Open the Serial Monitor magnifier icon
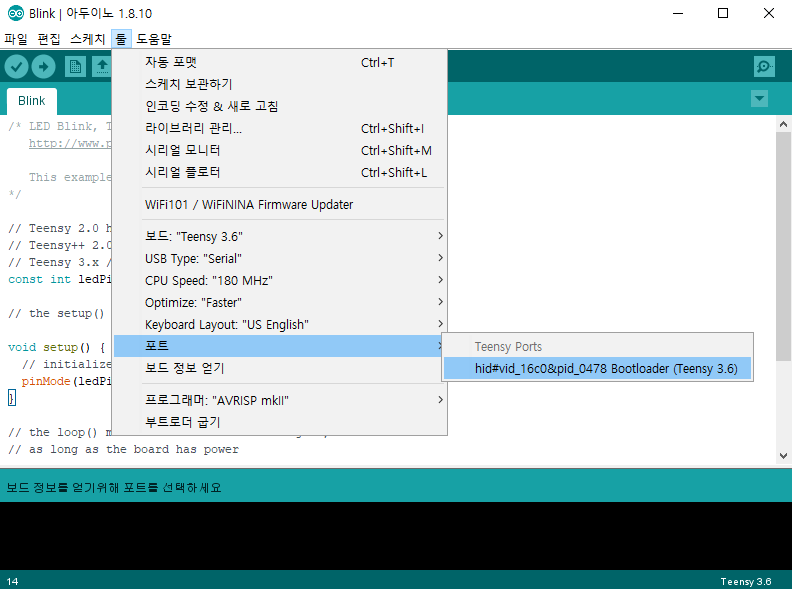792x589 pixels. pyautogui.click(x=764, y=67)
